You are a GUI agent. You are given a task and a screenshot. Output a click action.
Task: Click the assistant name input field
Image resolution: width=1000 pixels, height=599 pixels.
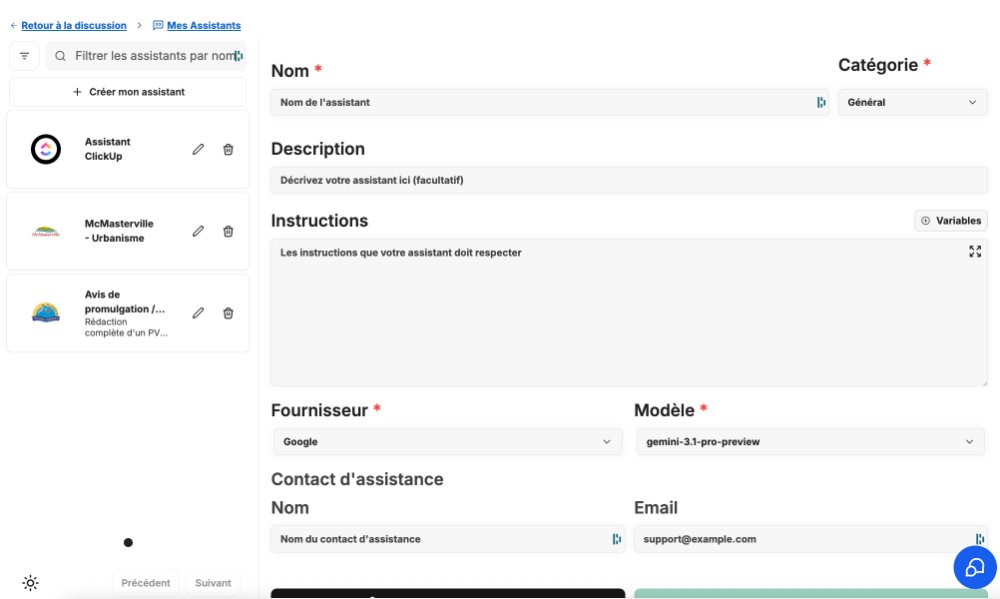[x=540, y=102]
